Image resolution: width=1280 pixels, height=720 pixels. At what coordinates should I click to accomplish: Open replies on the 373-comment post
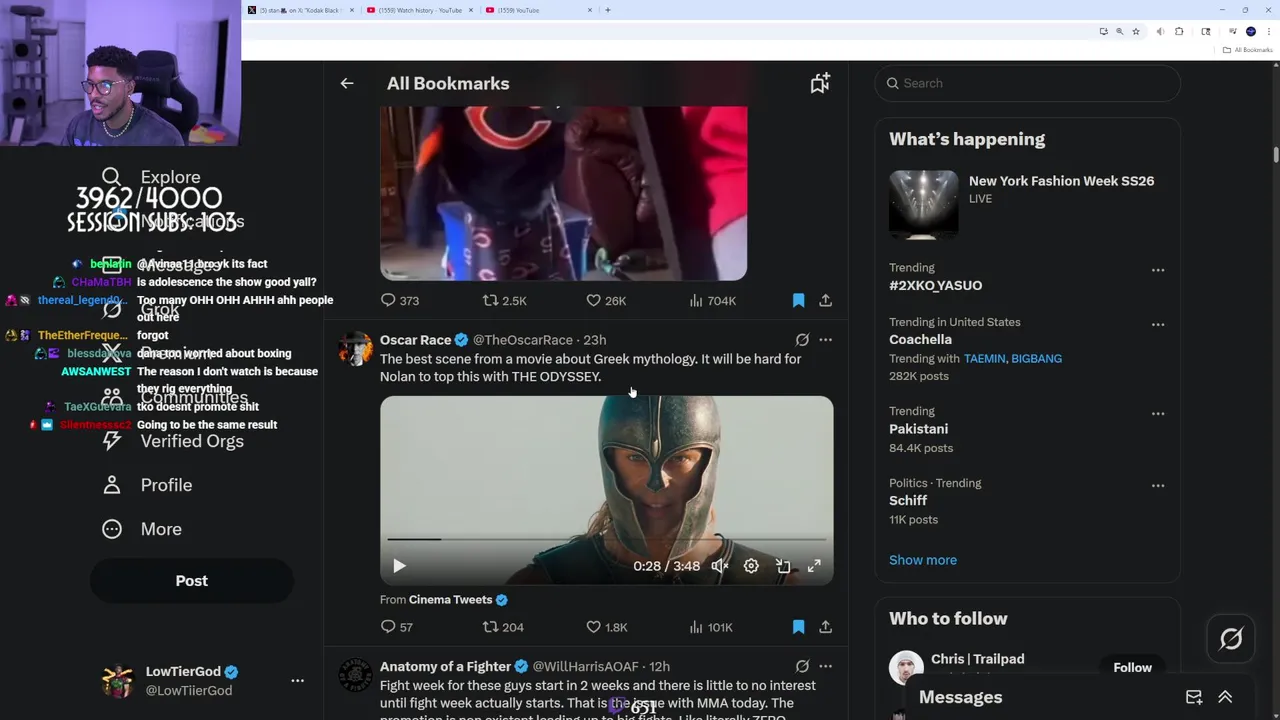399,300
